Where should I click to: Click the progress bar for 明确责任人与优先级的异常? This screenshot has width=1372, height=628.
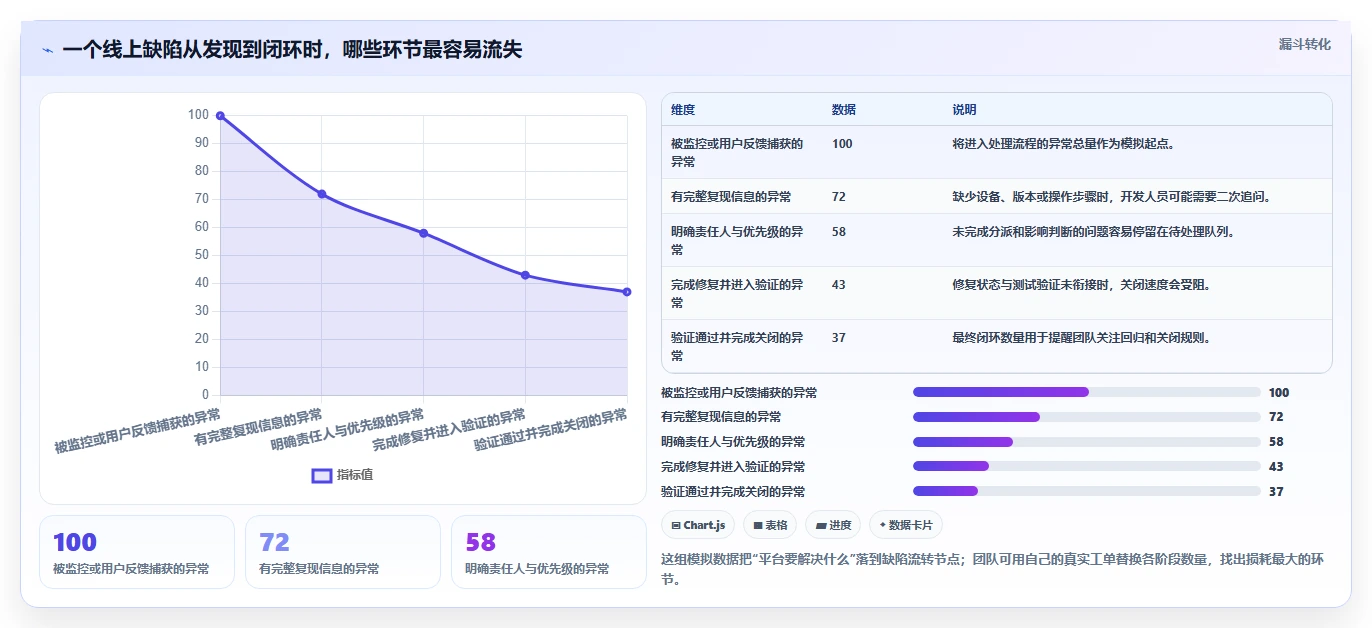(x=1087, y=442)
